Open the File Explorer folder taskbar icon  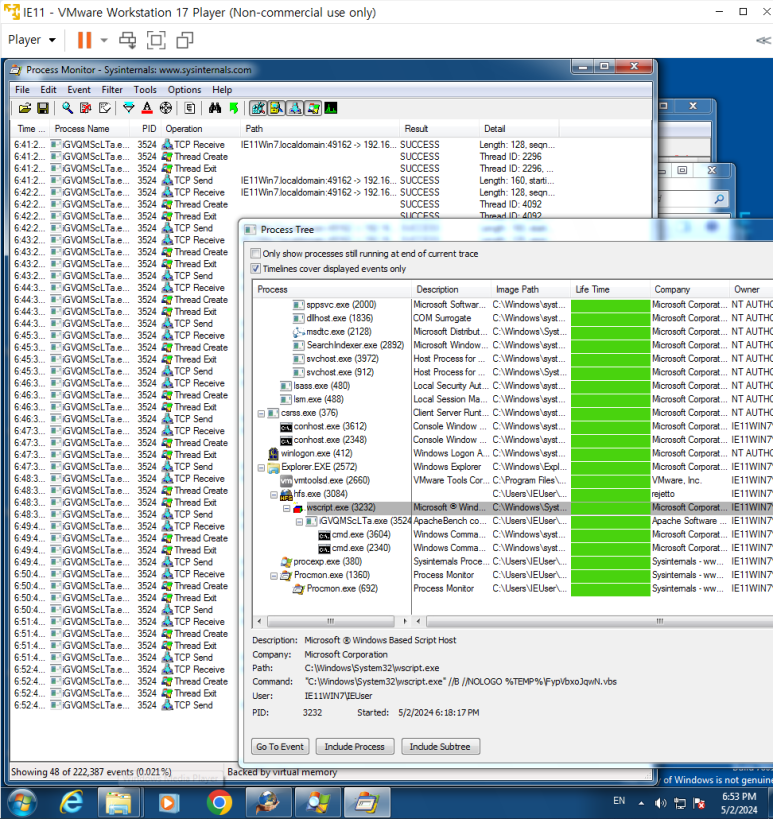119,803
